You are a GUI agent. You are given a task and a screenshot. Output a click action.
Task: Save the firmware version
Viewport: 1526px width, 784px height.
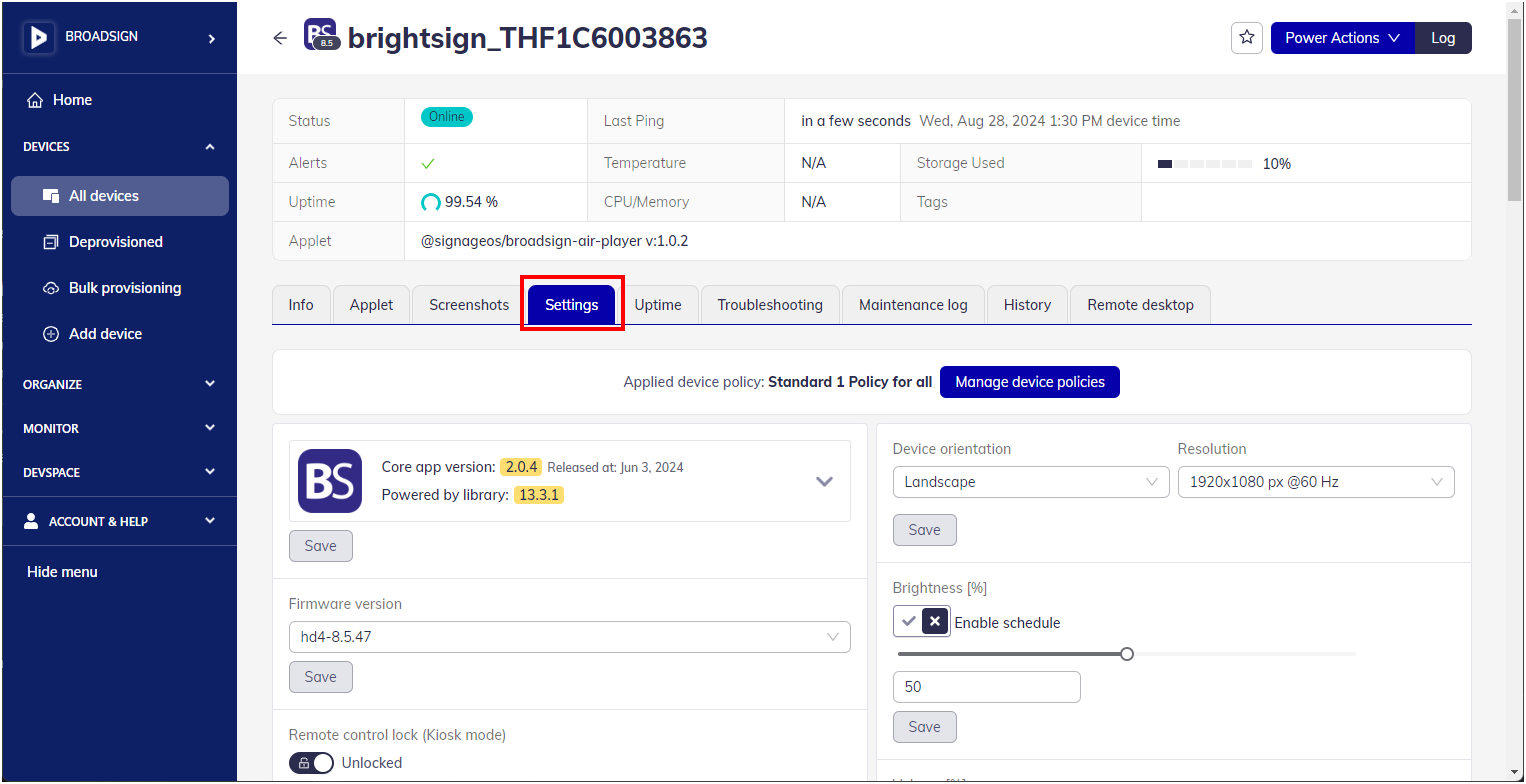click(x=321, y=677)
